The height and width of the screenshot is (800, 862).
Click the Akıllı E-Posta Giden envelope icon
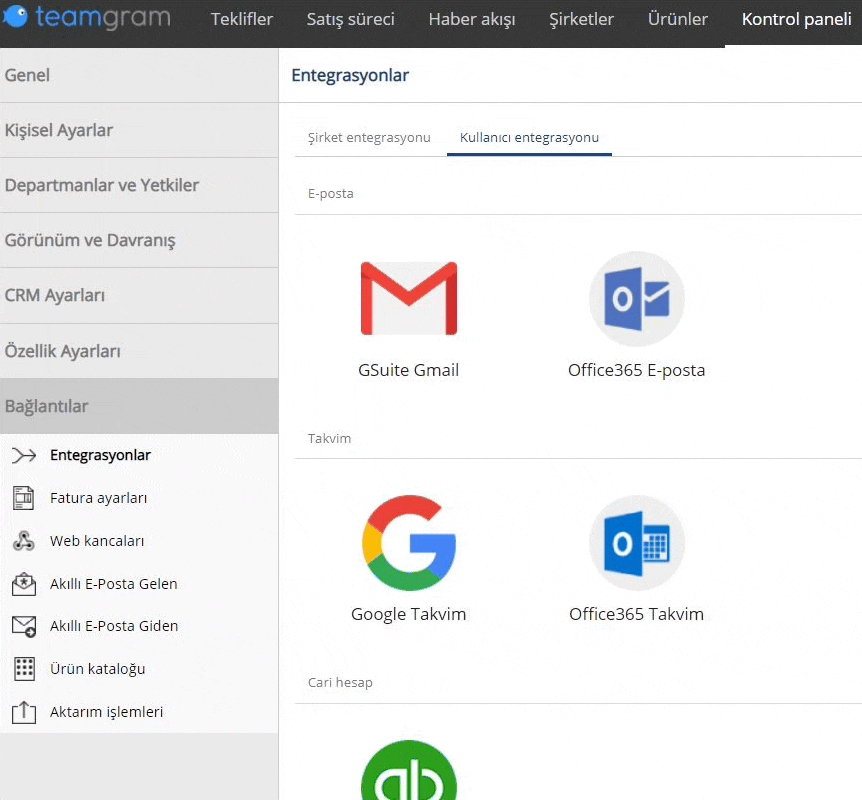click(24, 626)
